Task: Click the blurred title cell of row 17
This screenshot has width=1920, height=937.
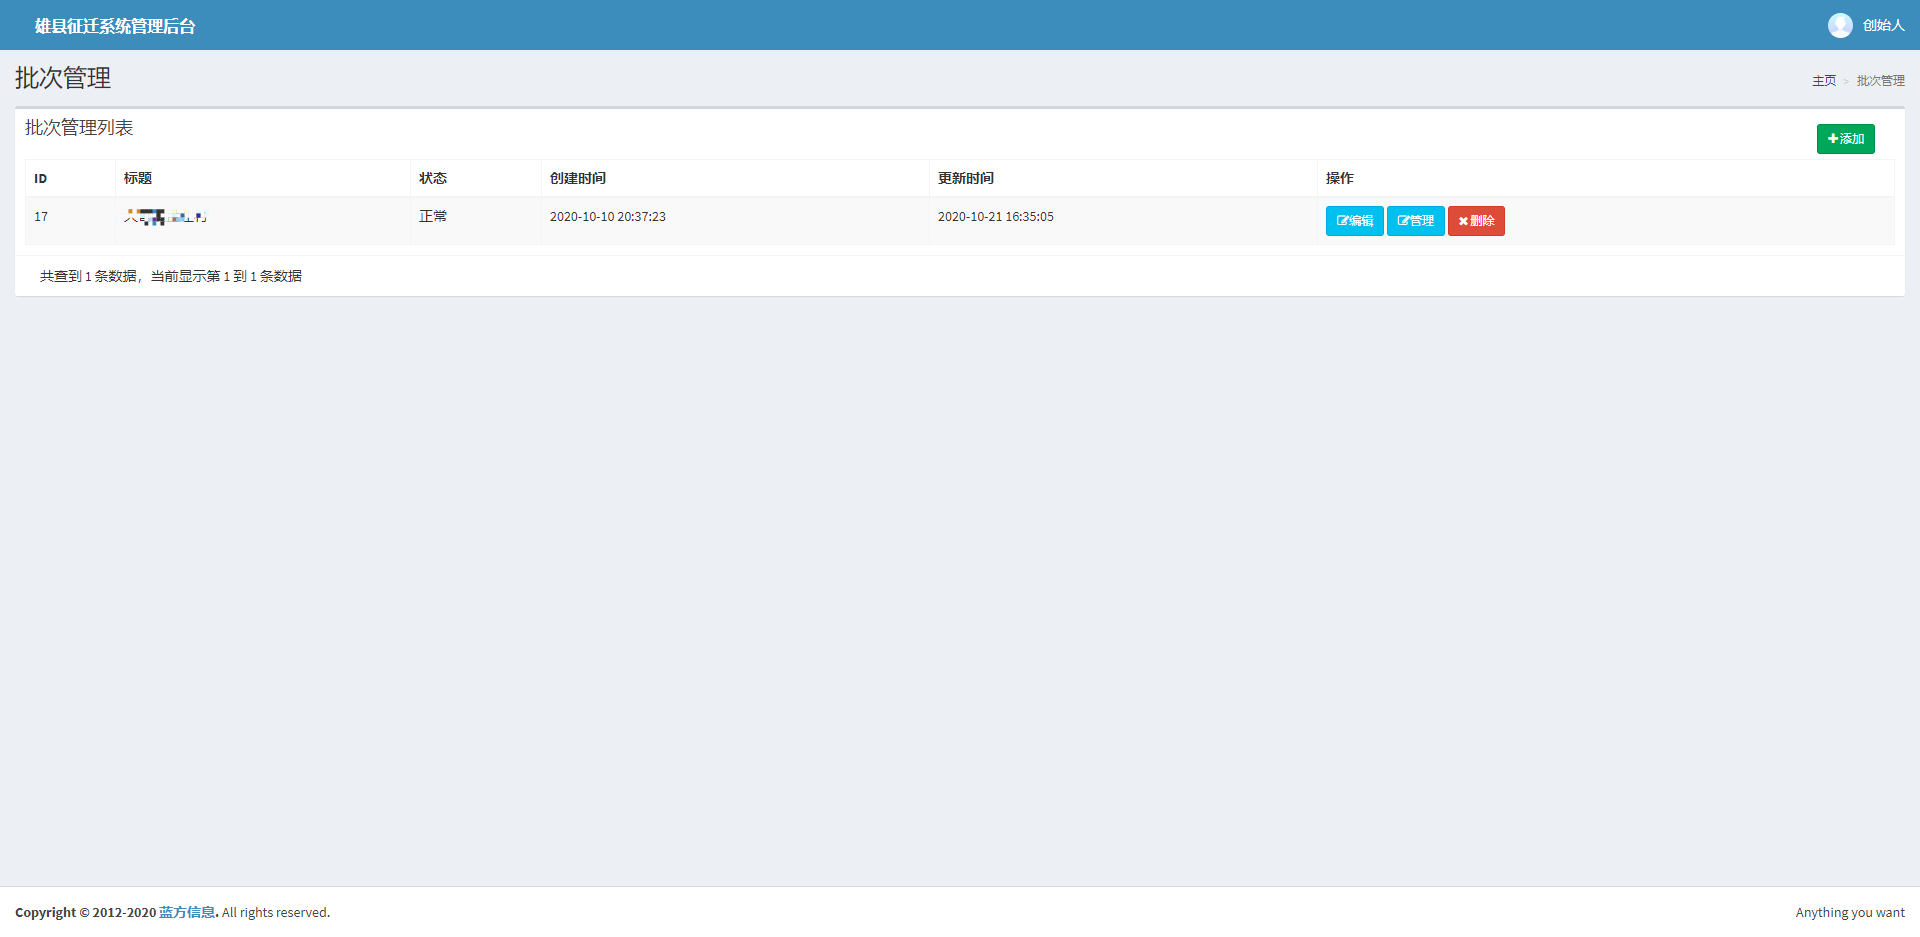Action: point(165,217)
